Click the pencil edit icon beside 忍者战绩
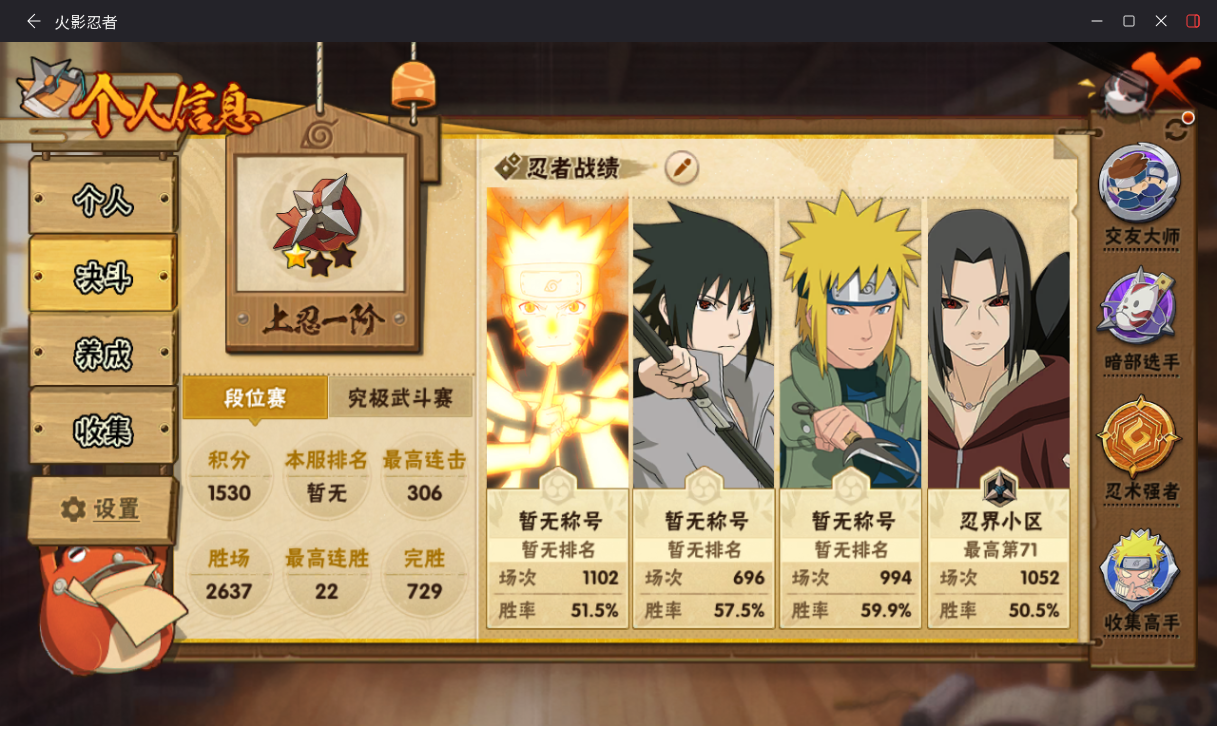 click(x=682, y=166)
